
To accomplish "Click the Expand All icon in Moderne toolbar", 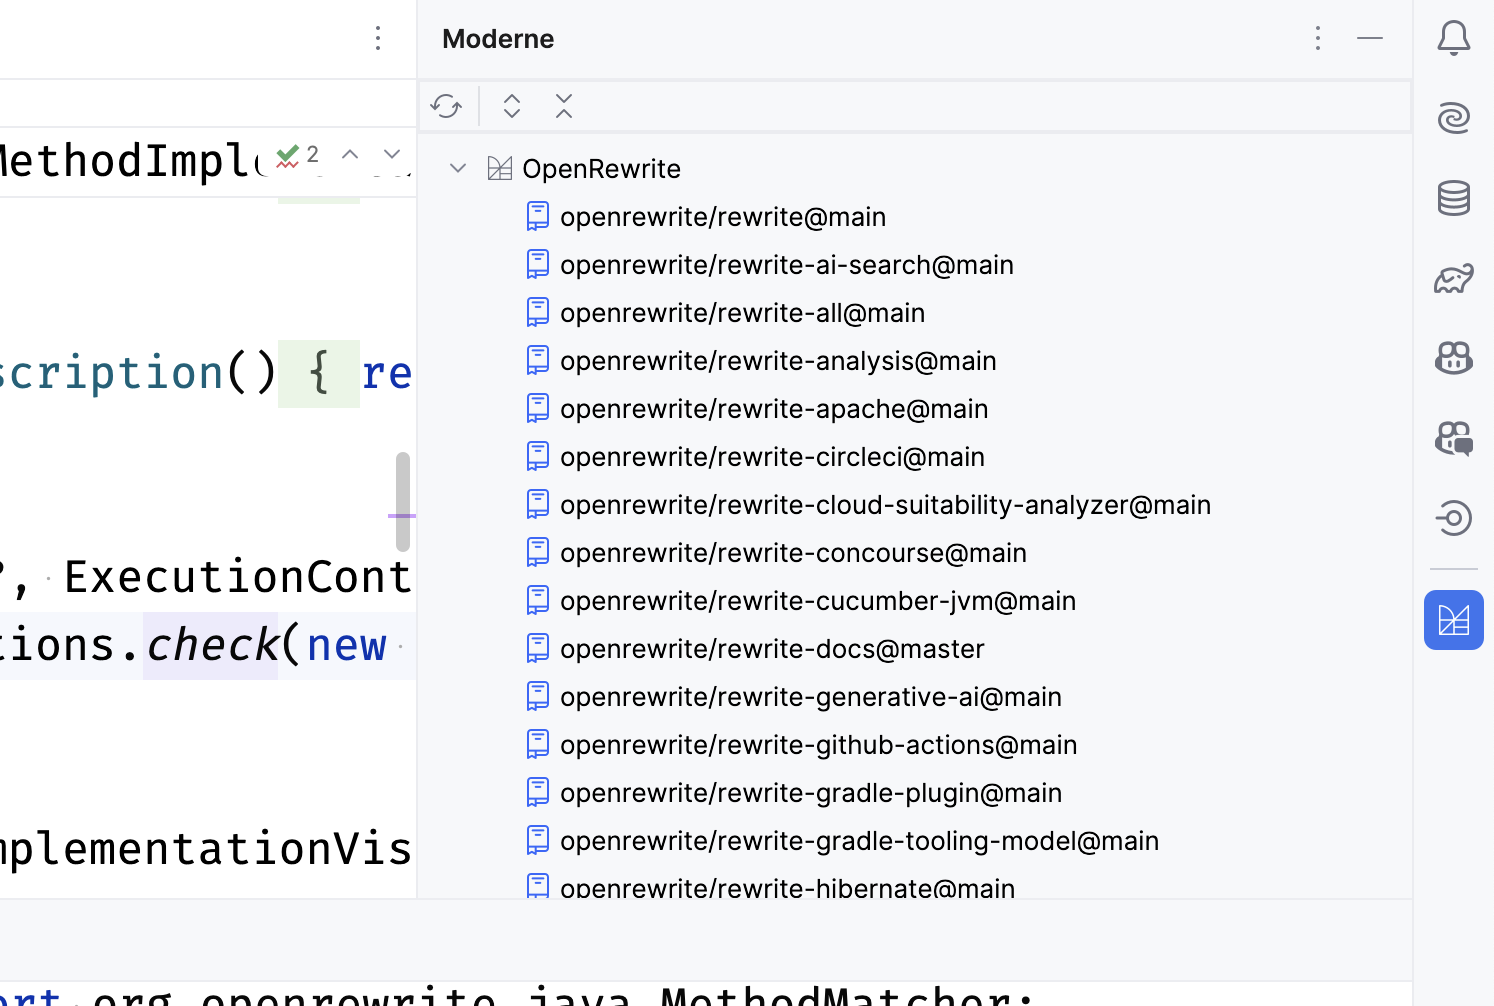I will (512, 106).
